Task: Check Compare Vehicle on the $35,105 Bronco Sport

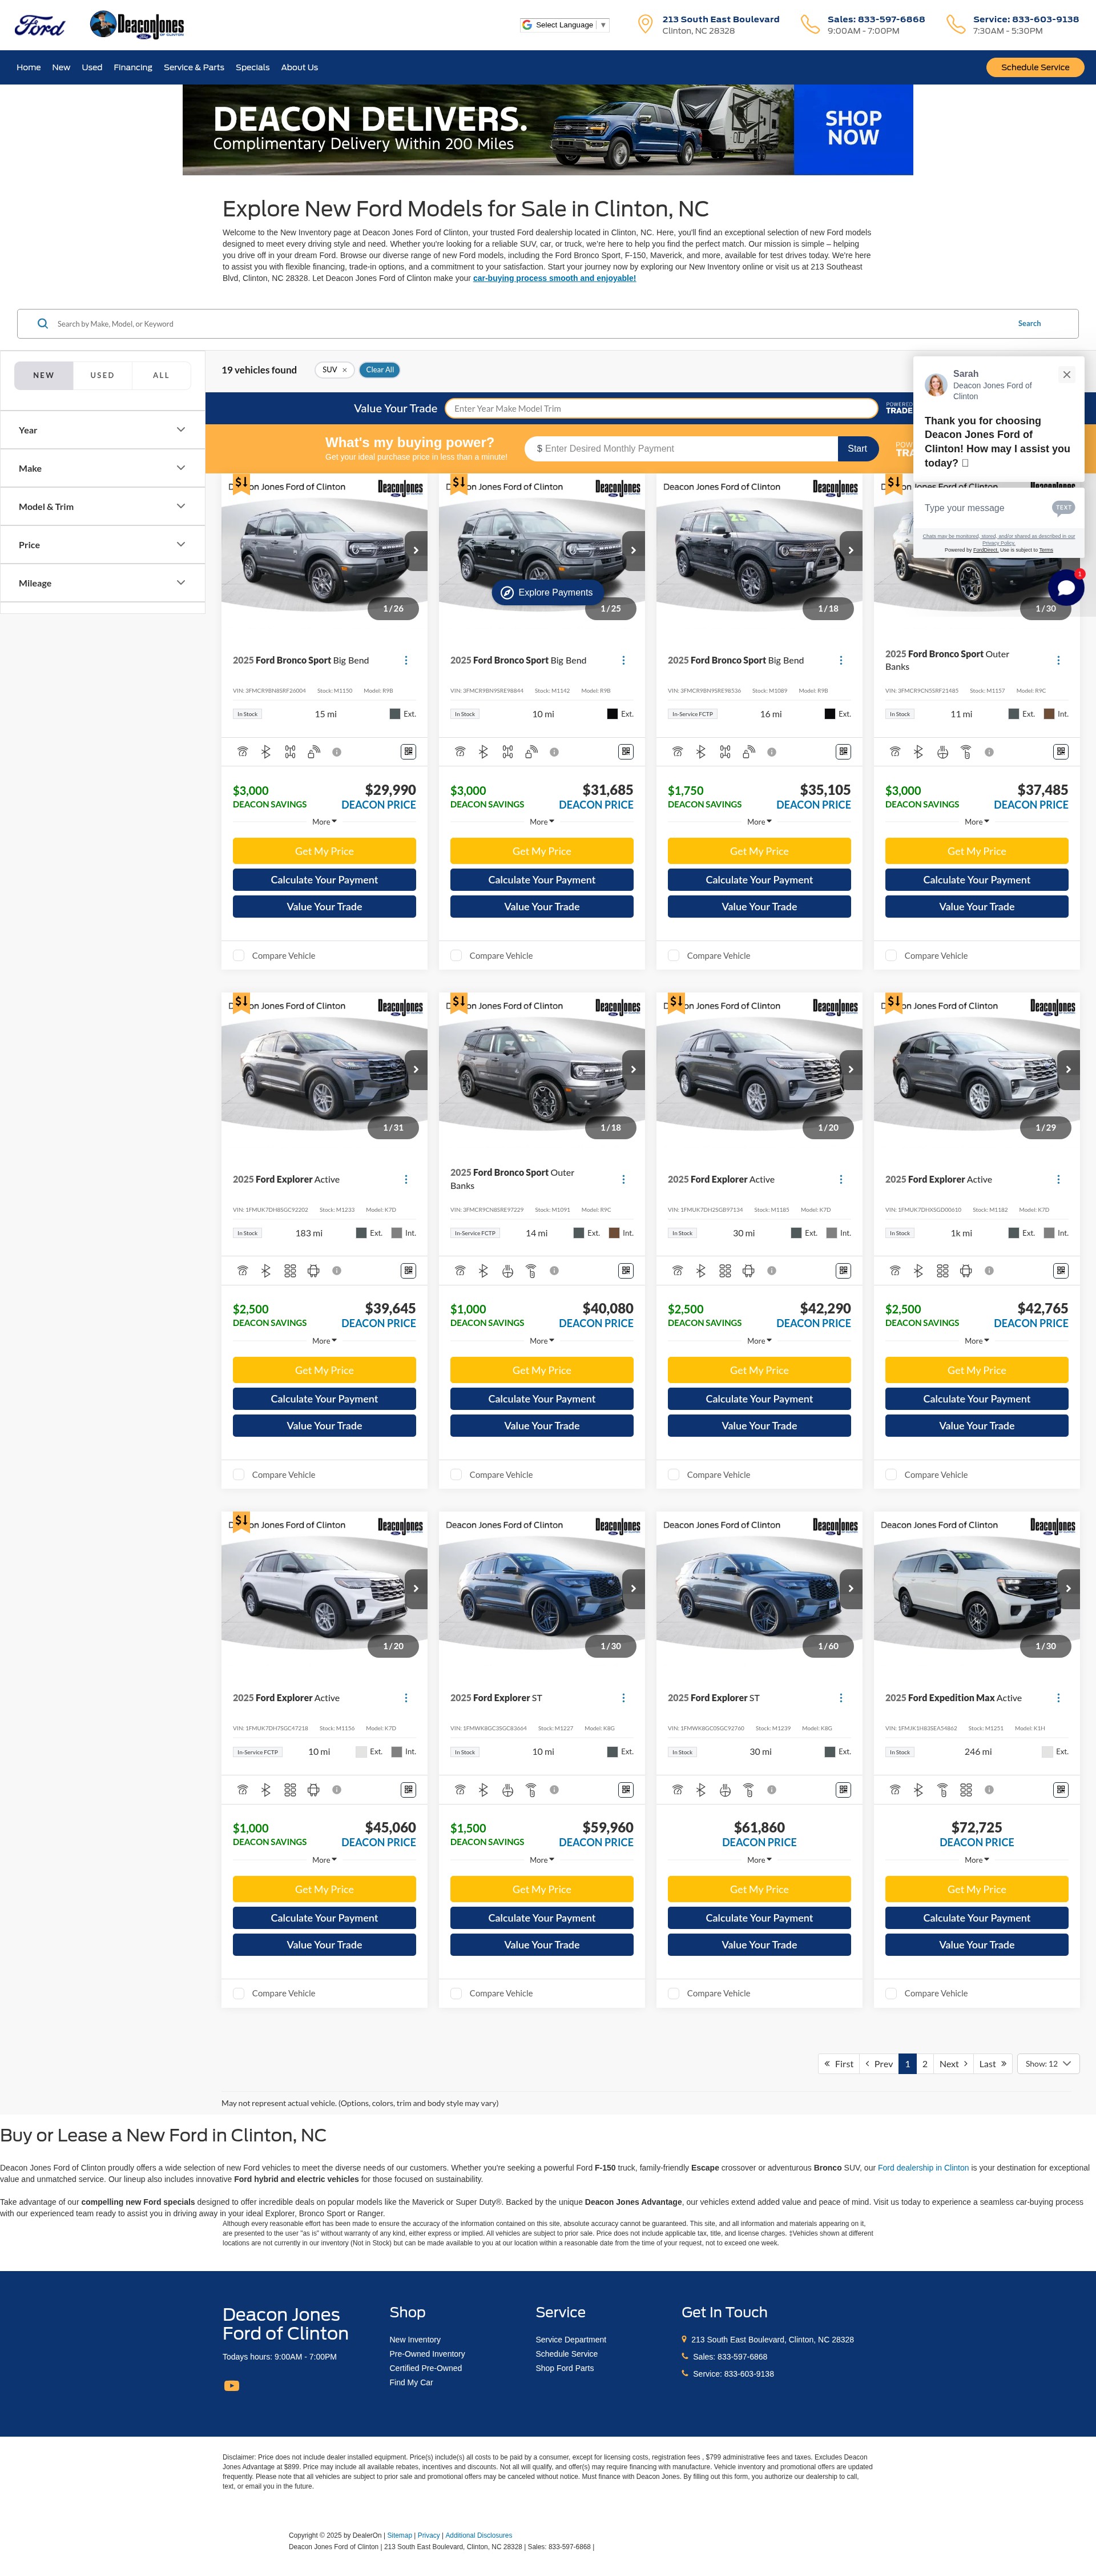Action: click(x=674, y=956)
